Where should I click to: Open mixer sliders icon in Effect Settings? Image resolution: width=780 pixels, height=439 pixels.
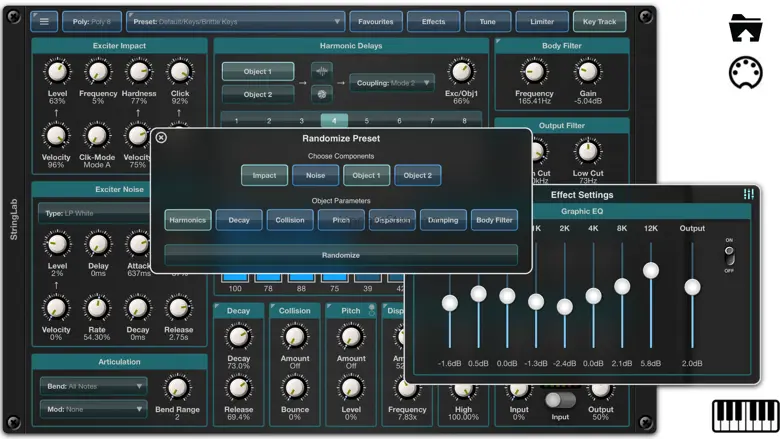tap(748, 194)
